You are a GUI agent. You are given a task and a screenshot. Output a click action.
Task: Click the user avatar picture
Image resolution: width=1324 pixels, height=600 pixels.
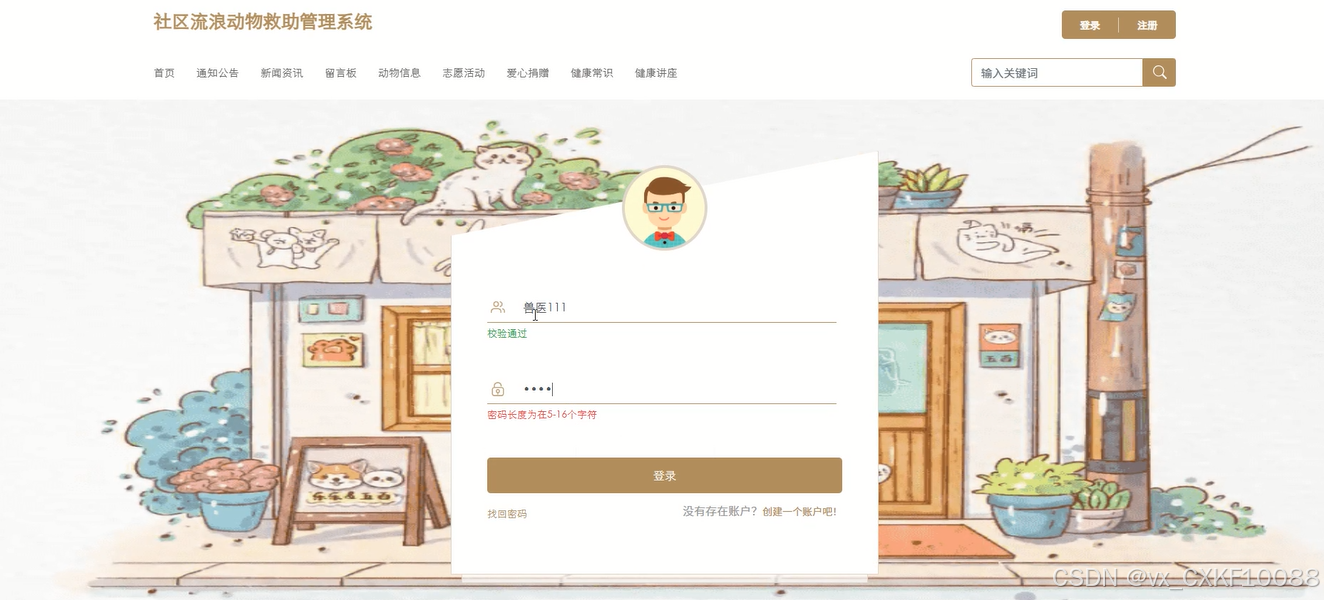(x=664, y=208)
